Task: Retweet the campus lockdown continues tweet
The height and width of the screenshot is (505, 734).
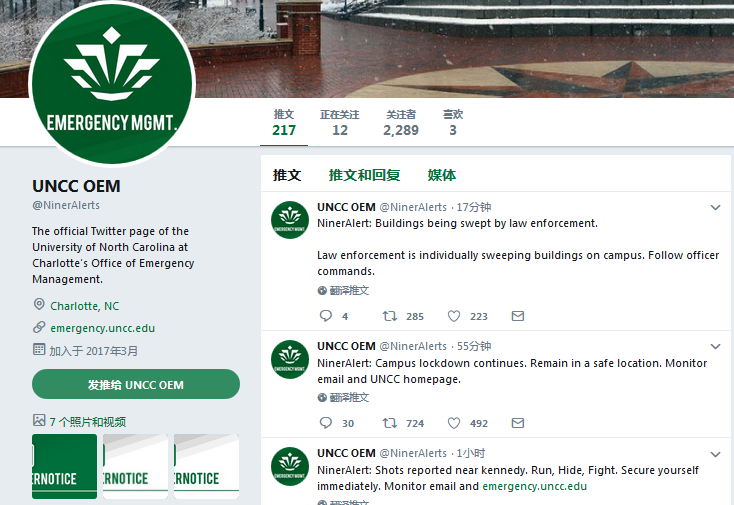Action: (390, 423)
